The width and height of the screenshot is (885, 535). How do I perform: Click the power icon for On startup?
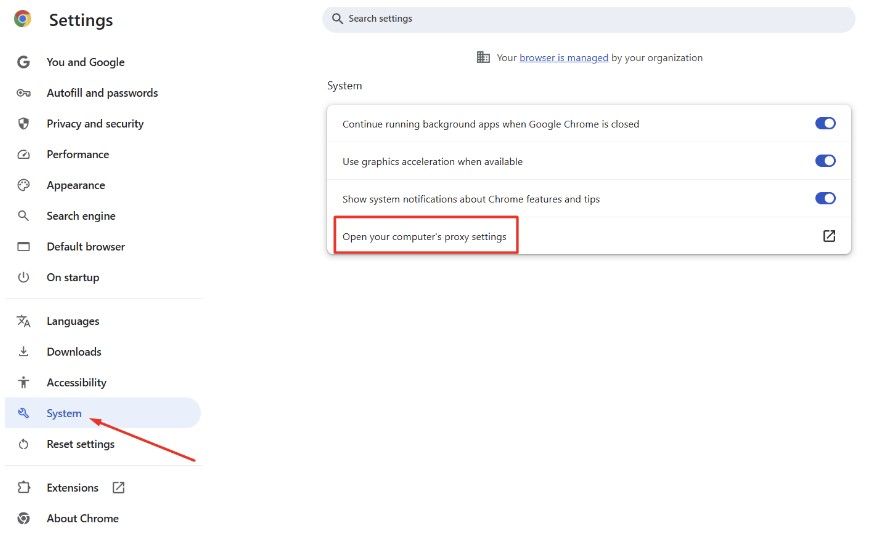pyautogui.click(x=23, y=277)
